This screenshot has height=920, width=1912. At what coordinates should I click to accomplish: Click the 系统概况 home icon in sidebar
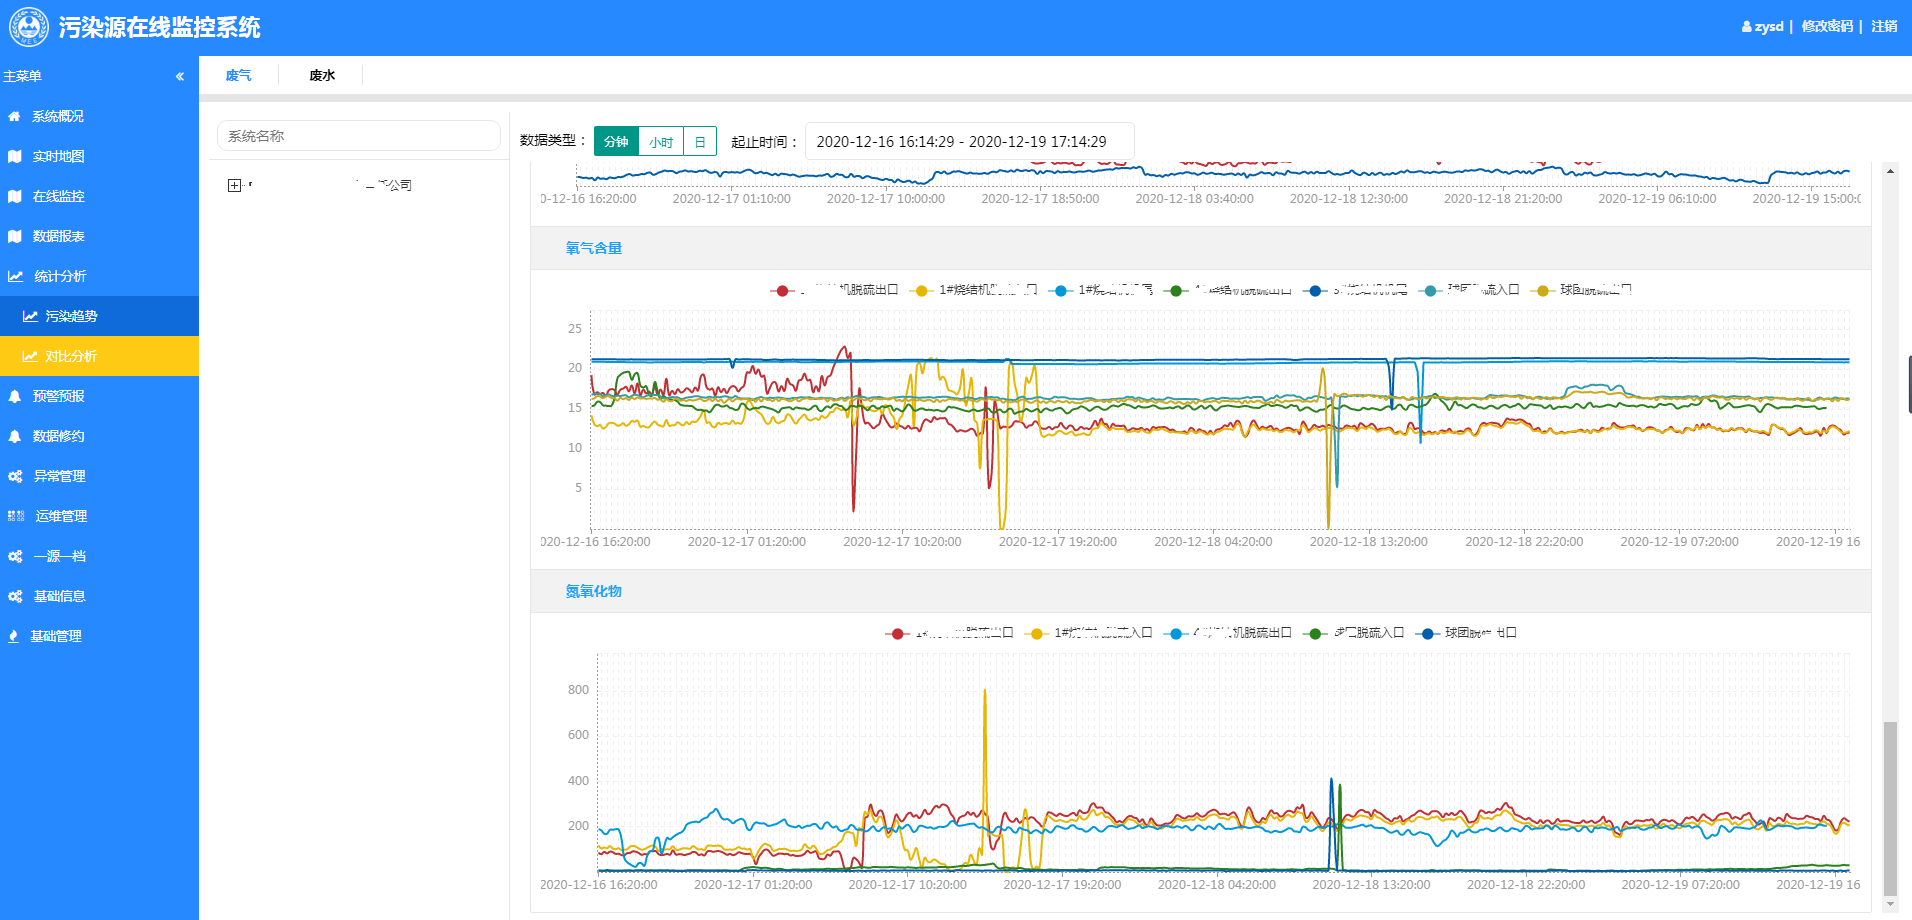click(x=14, y=116)
